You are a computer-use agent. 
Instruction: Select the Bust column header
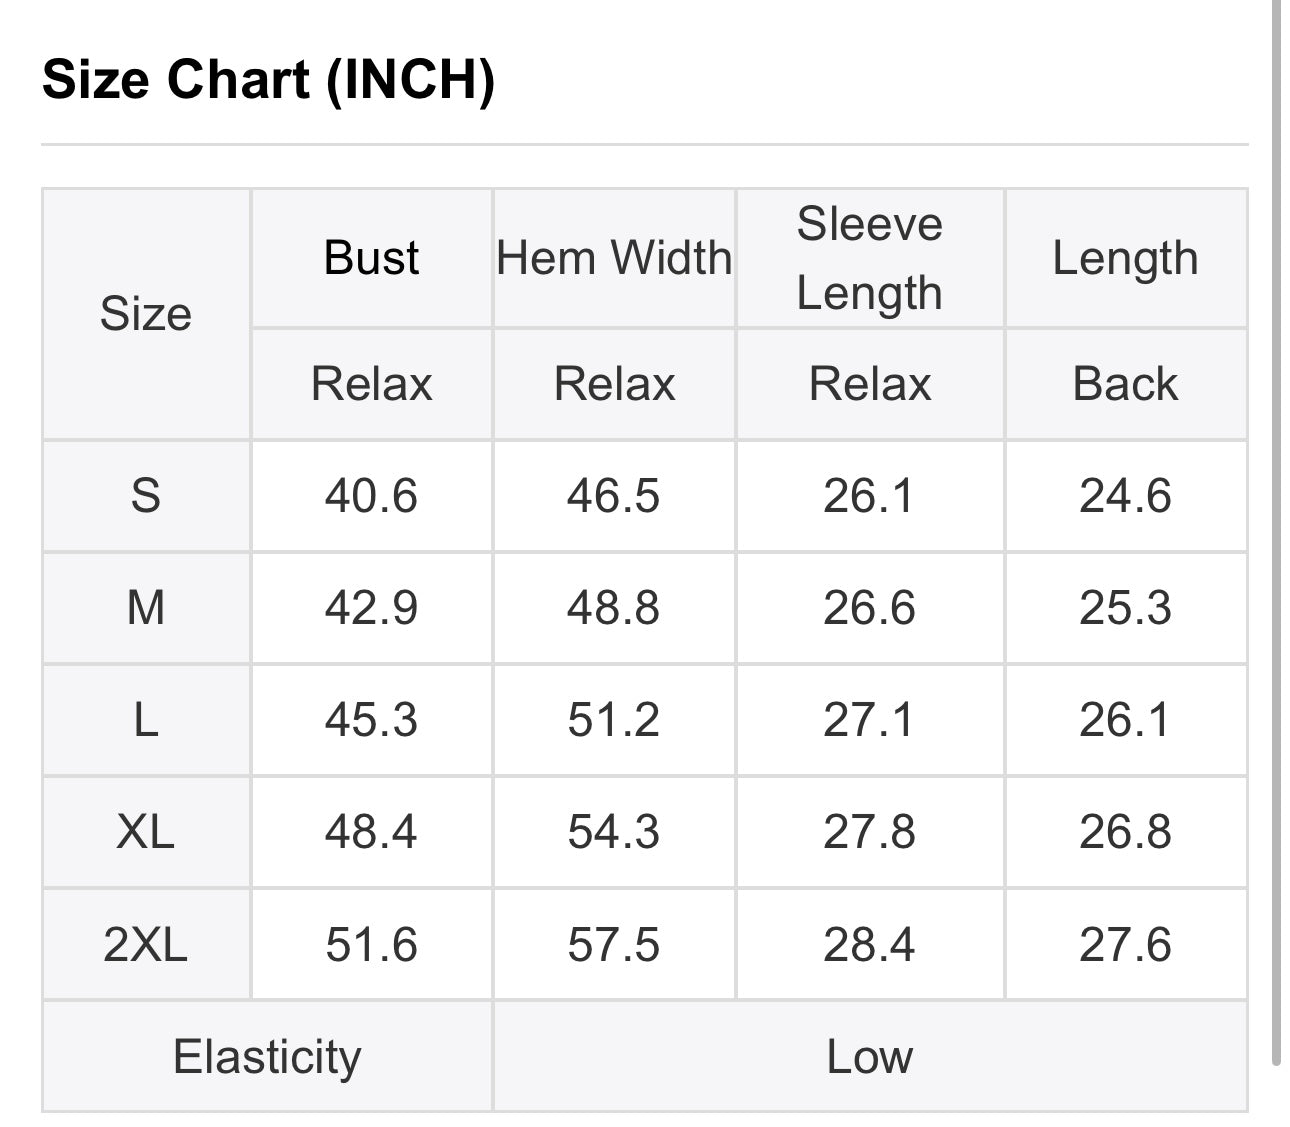coord(371,258)
